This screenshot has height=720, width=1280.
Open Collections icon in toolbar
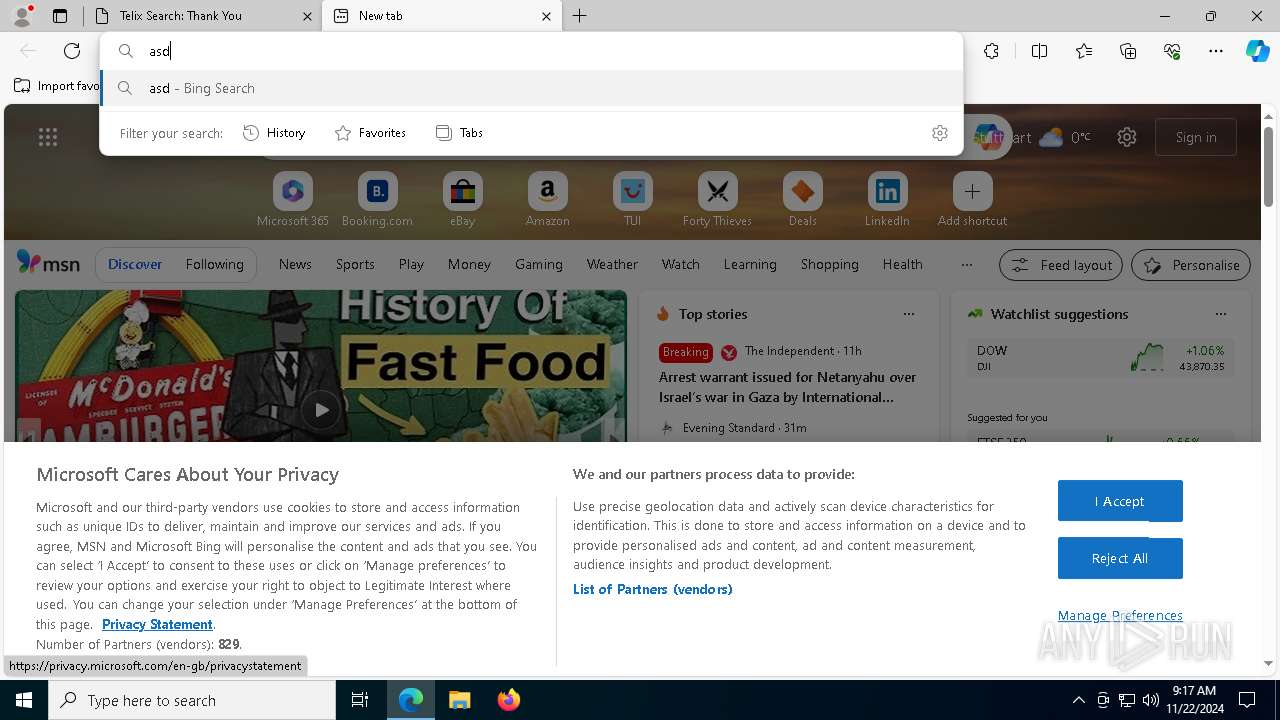pyautogui.click(x=1128, y=51)
